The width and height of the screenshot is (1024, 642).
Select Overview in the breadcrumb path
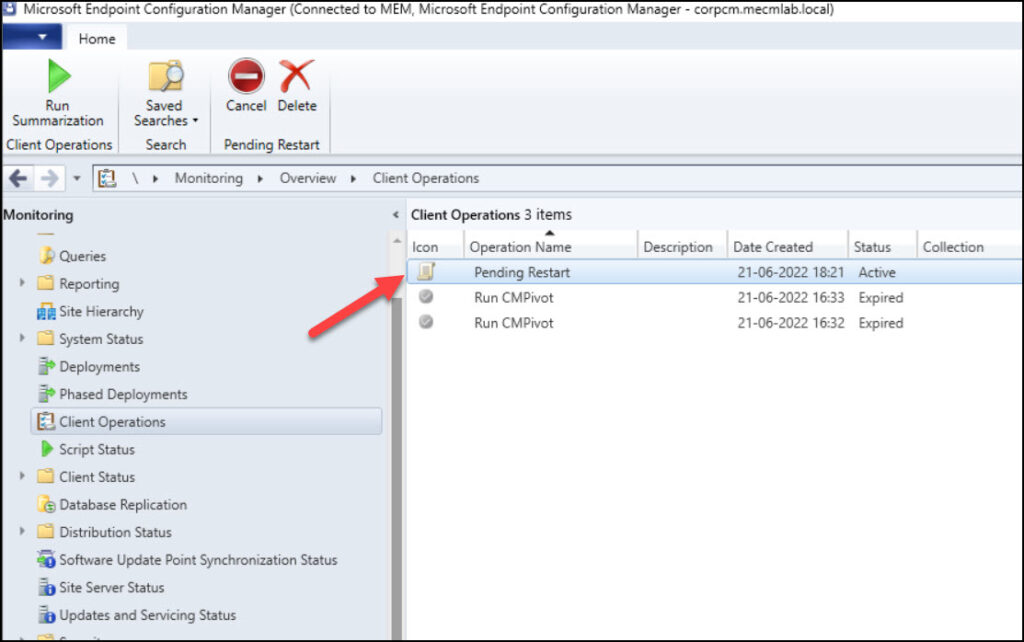(308, 178)
